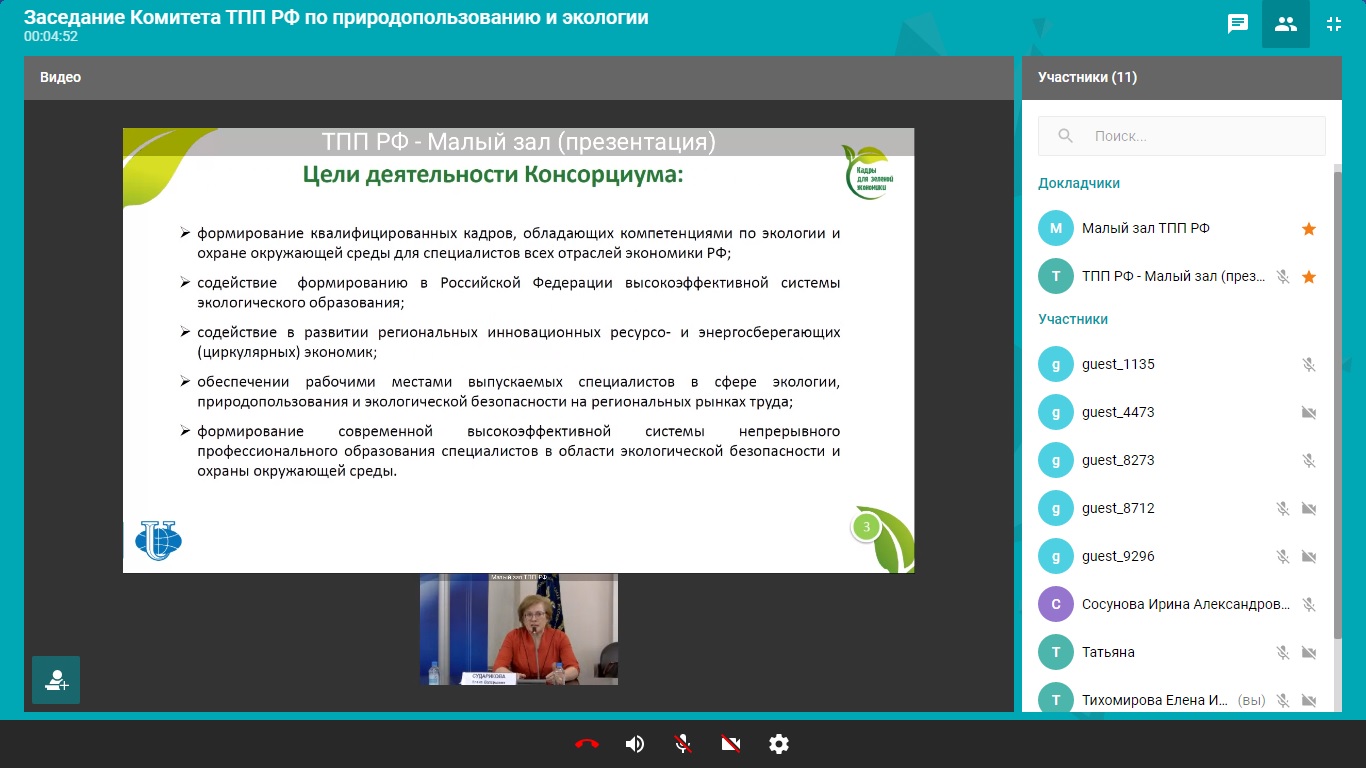Image resolution: width=1366 pixels, height=768 pixels.
Task: Select participant Сосунова Ирина Александровна
Action: click(1185, 604)
